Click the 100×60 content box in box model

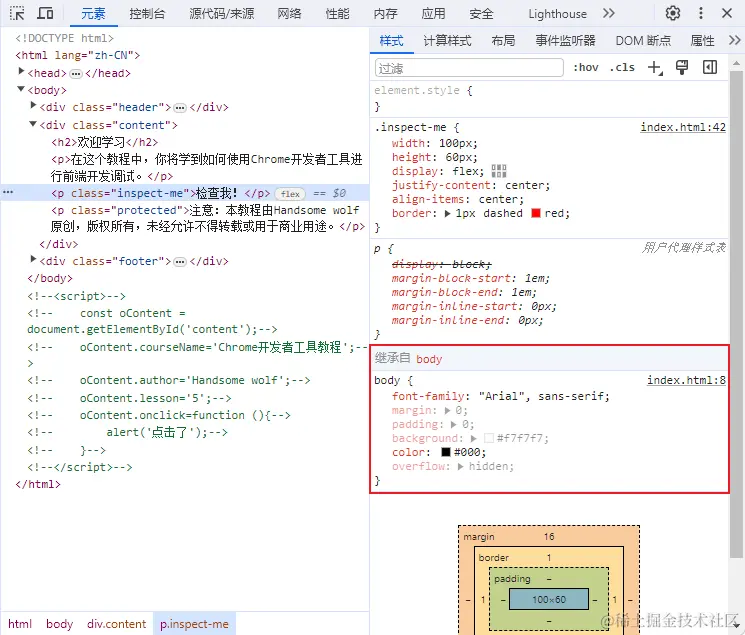pyautogui.click(x=549, y=599)
